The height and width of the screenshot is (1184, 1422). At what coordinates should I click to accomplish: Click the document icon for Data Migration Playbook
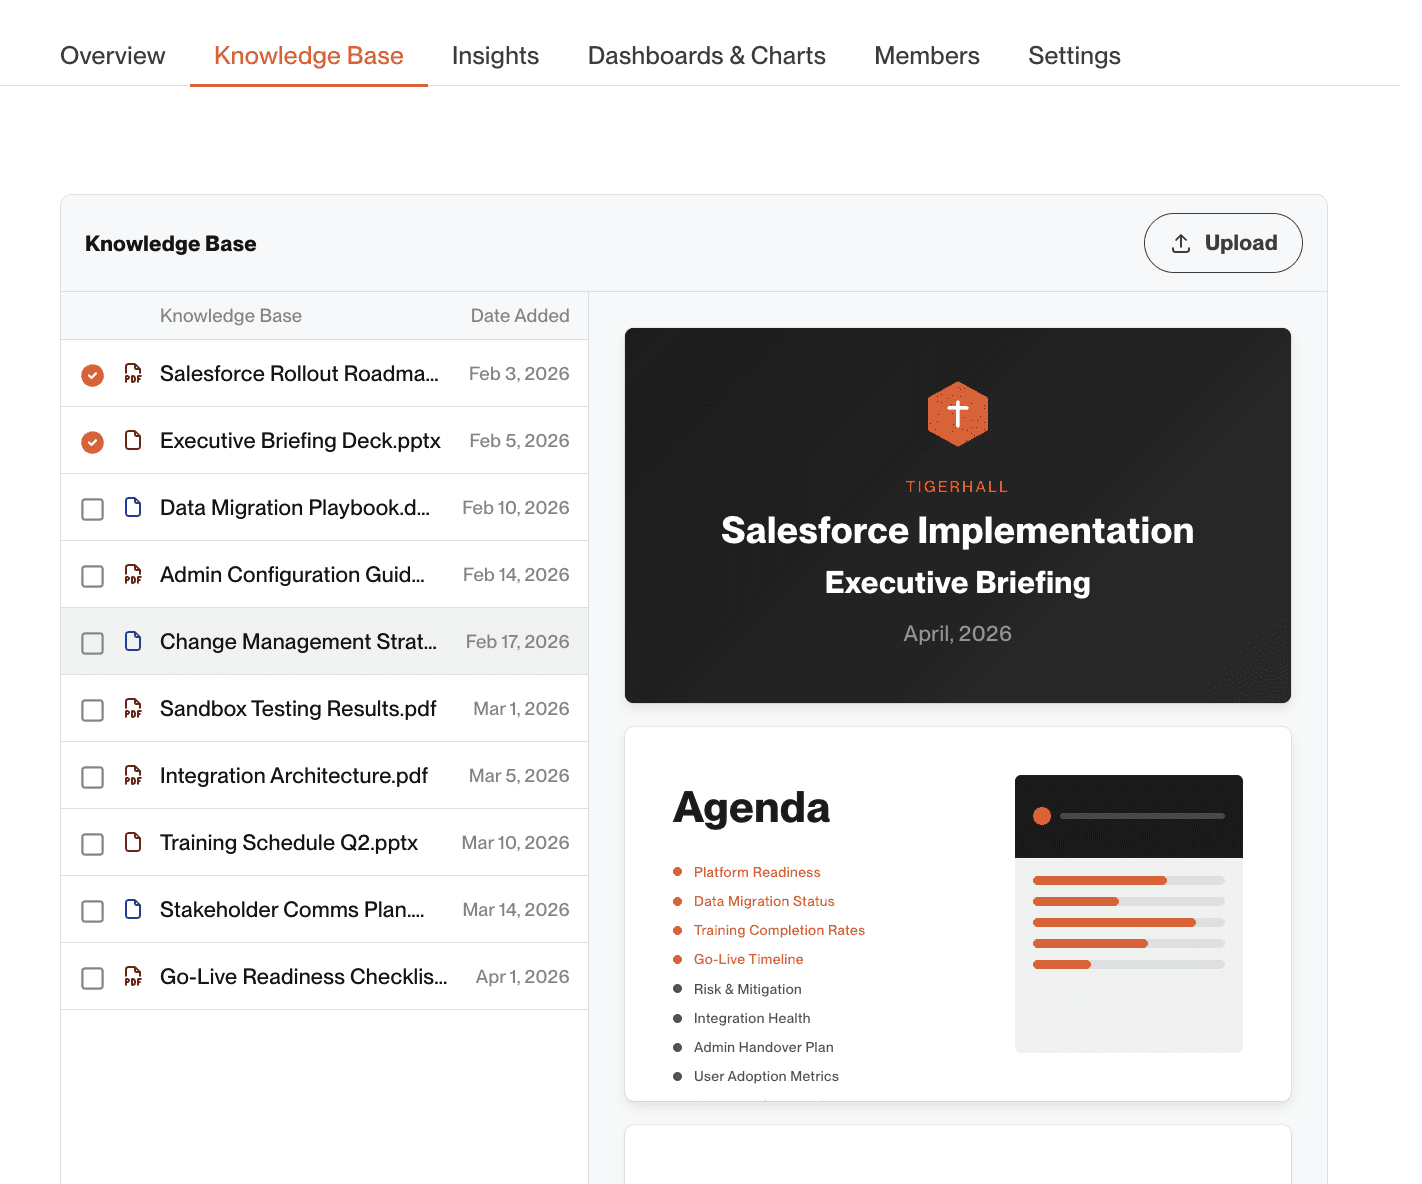coord(133,508)
